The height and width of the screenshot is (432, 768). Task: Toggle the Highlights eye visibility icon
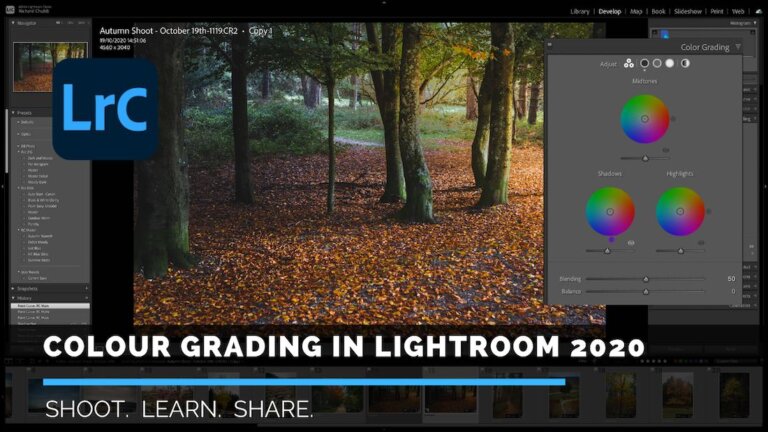coord(701,242)
